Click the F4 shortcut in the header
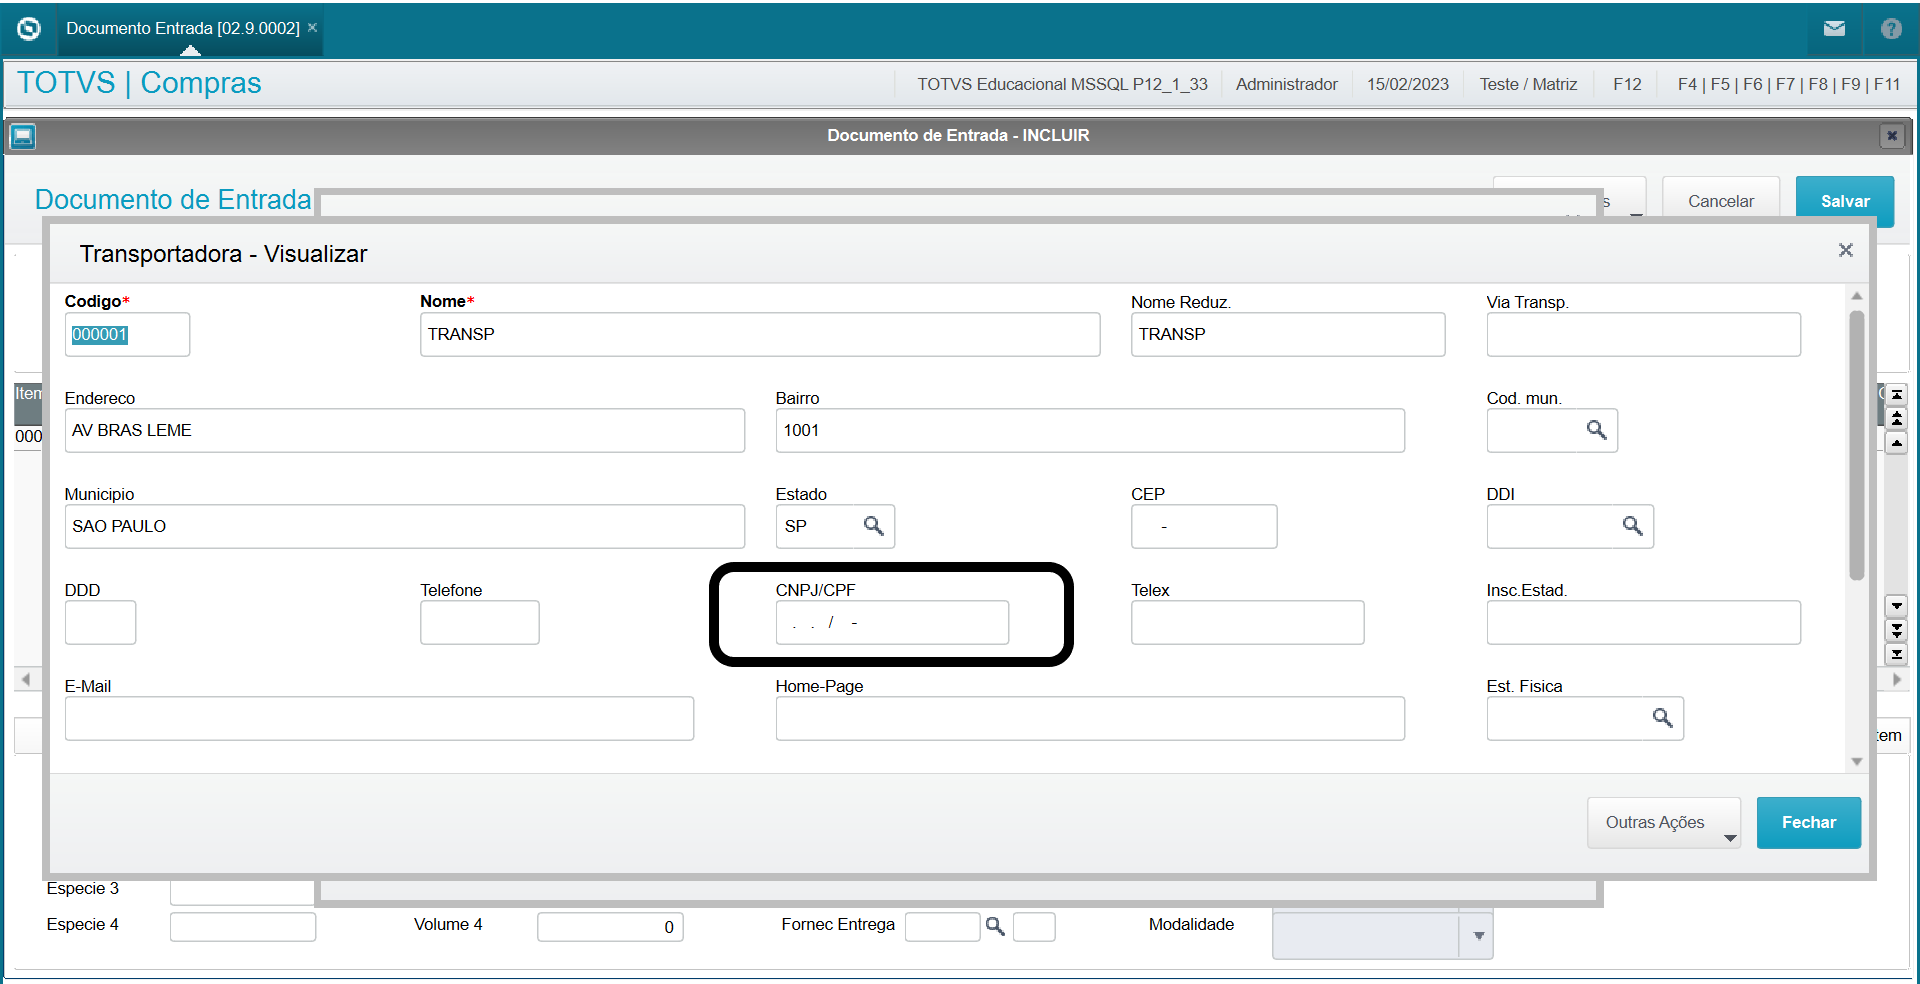The width and height of the screenshot is (1920, 984). pyautogui.click(x=1687, y=84)
